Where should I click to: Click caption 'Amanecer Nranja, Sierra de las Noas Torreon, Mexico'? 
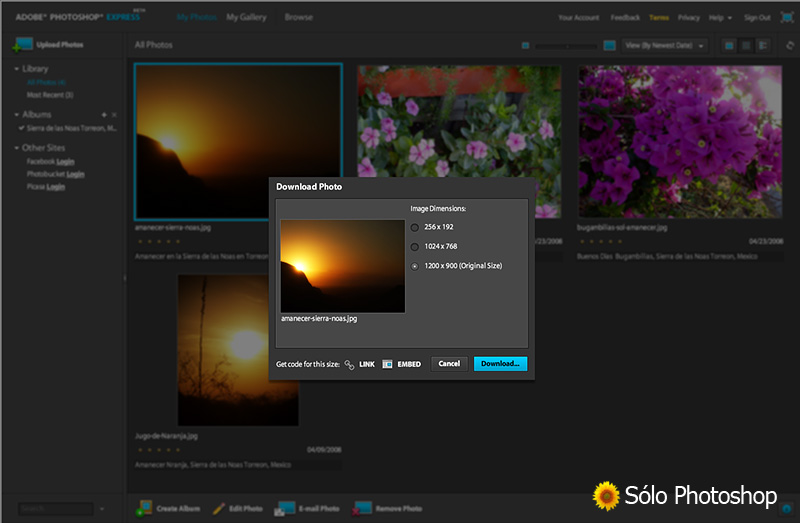(213, 465)
